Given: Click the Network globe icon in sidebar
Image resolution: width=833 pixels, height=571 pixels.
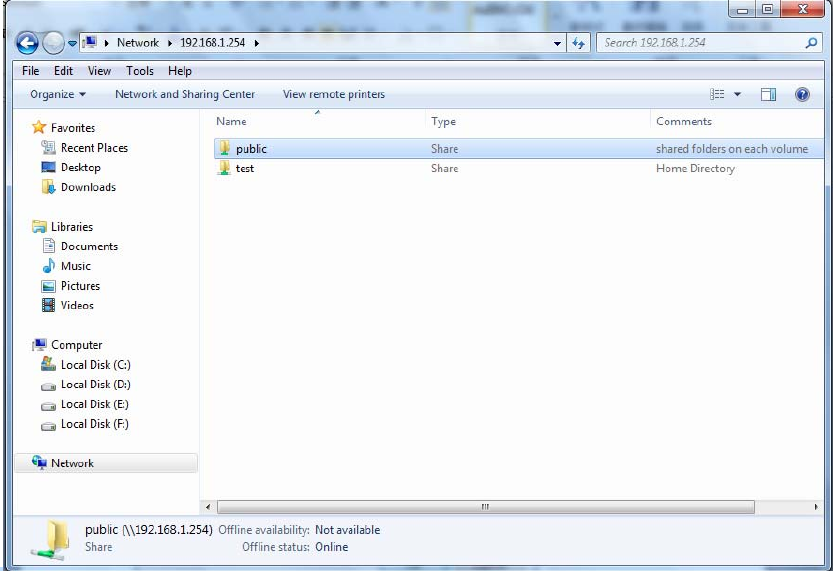Looking at the screenshot, I should (x=39, y=462).
